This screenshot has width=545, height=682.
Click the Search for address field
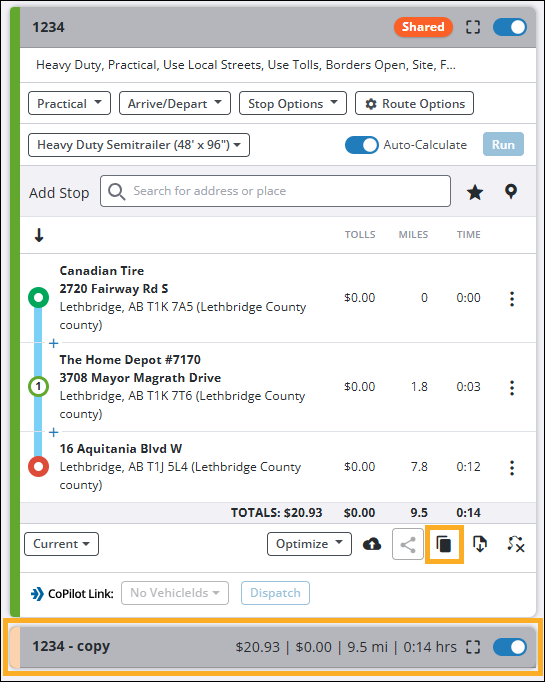point(275,191)
